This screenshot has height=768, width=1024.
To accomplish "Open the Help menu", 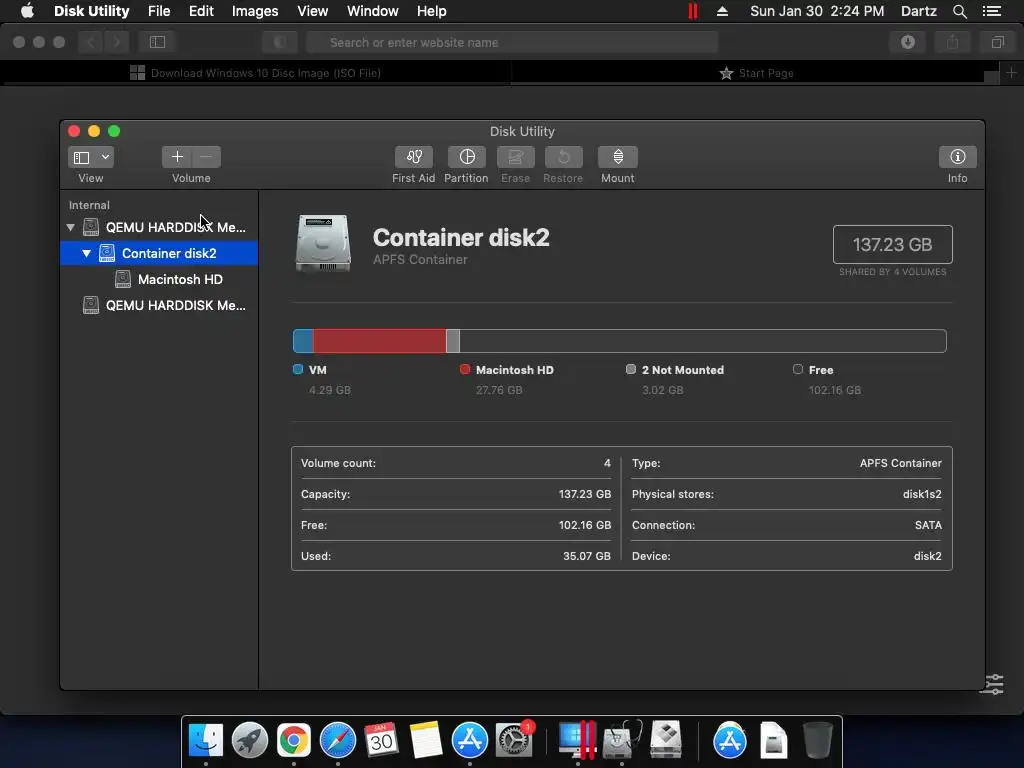I will click(x=432, y=11).
